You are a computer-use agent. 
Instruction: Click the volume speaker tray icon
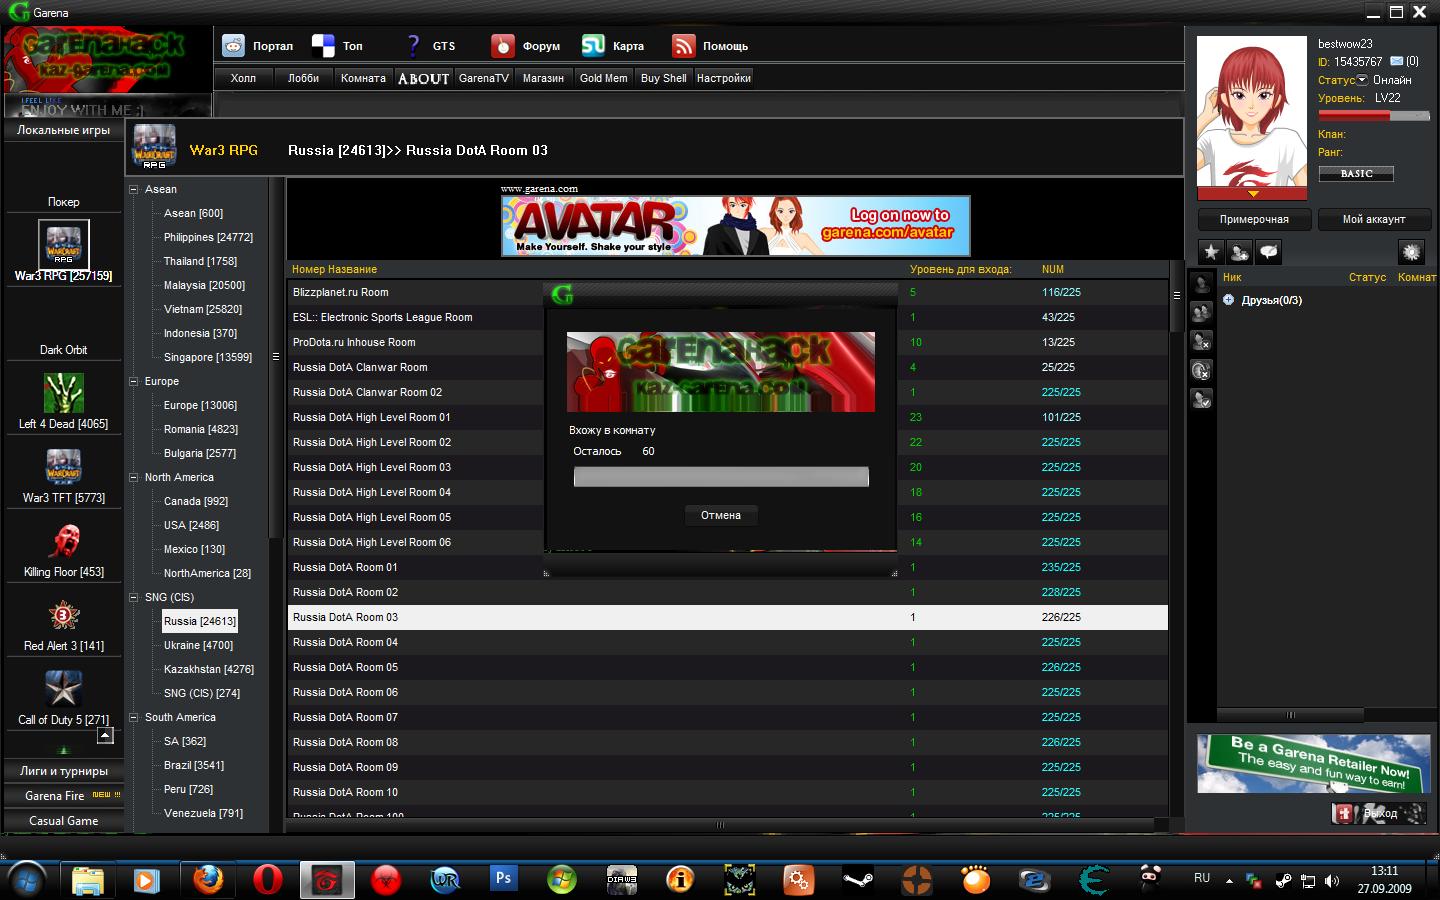click(x=1332, y=881)
